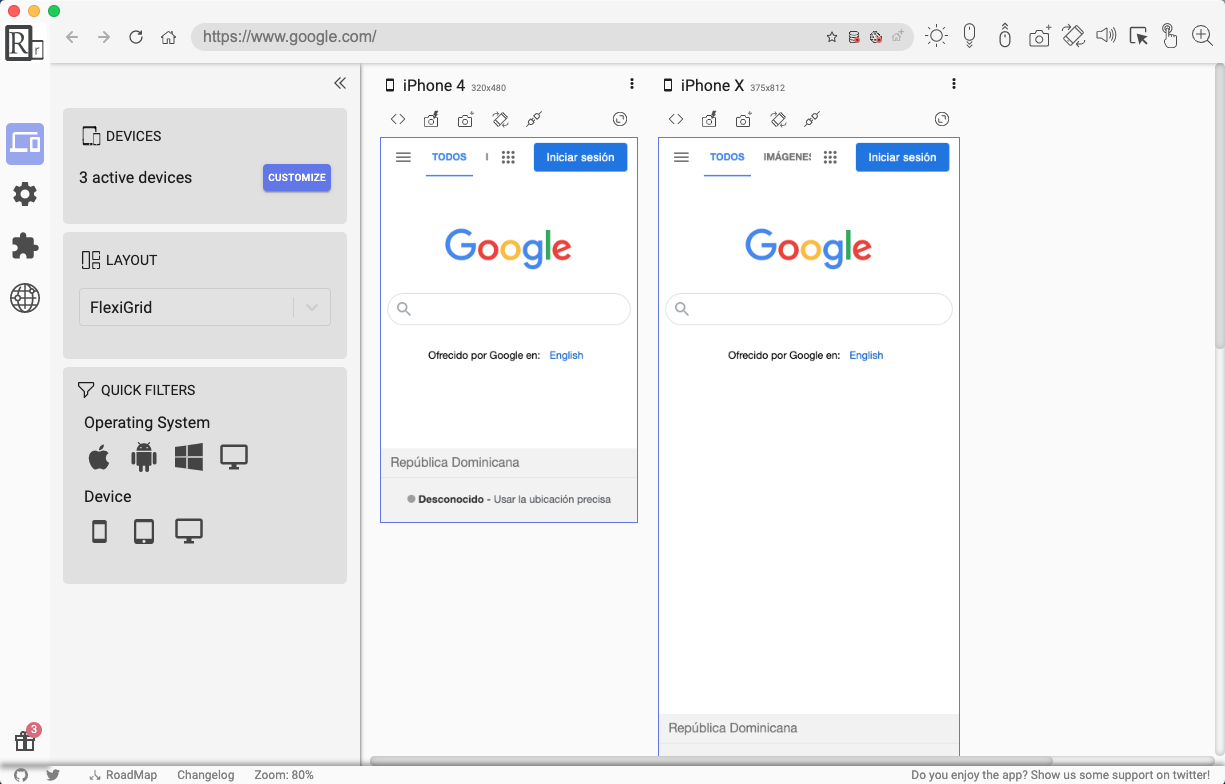Bookmark the page with the star icon

(x=832, y=37)
